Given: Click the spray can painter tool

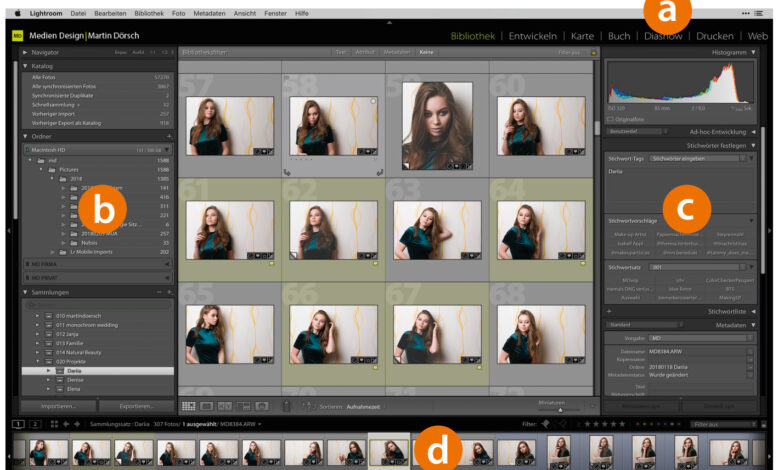Looking at the screenshot, I should (286, 407).
